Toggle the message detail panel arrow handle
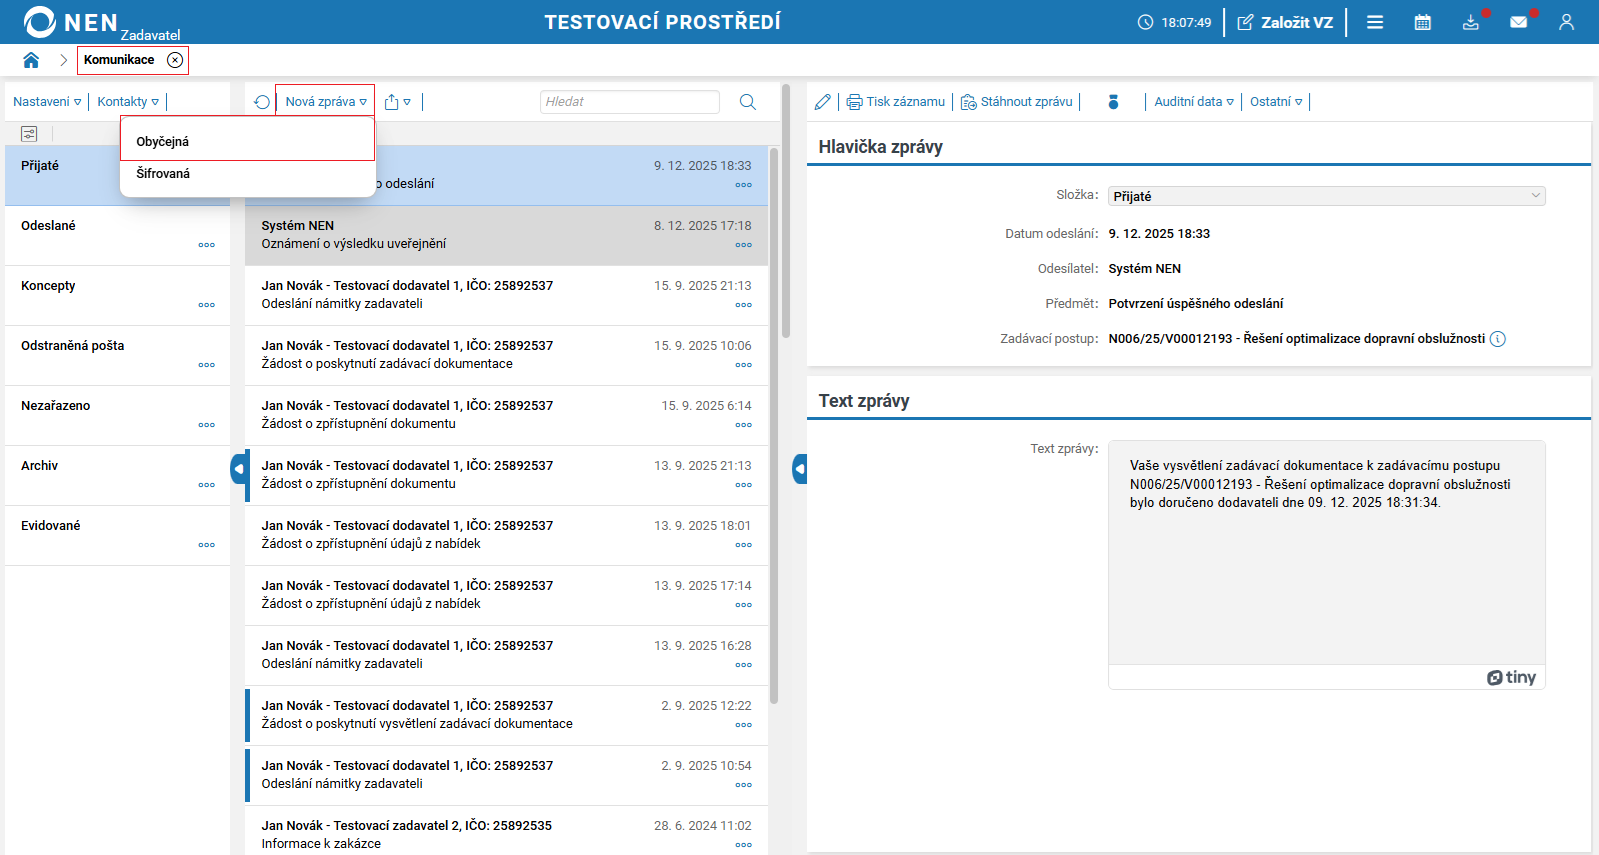The image size is (1599, 855). pyautogui.click(x=800, y=469)
